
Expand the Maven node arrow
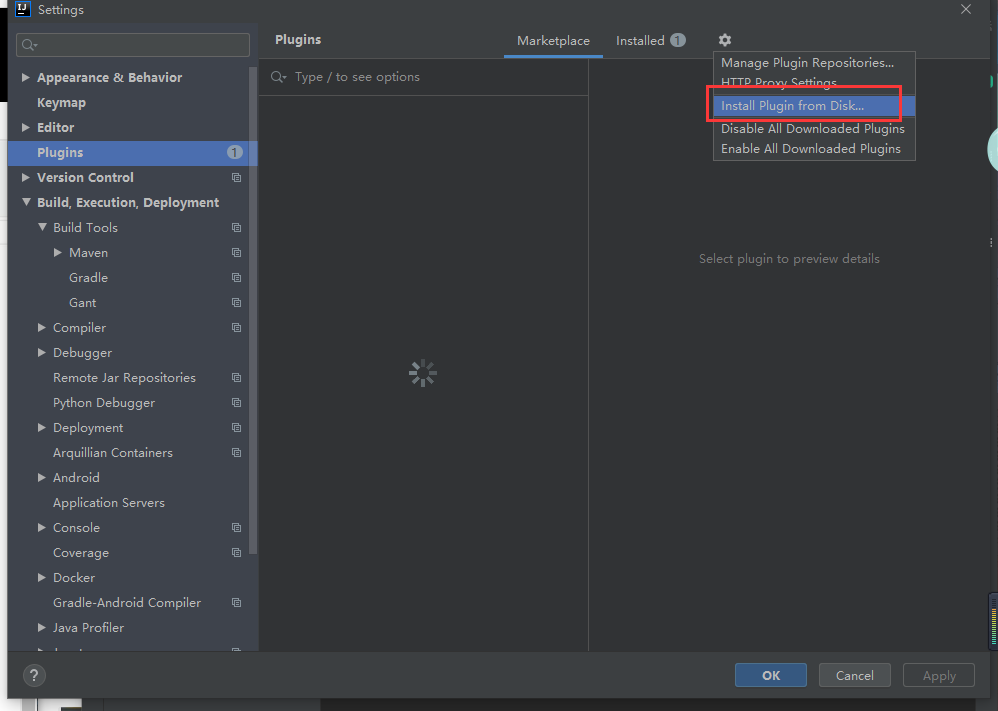[x=57, y=253]
